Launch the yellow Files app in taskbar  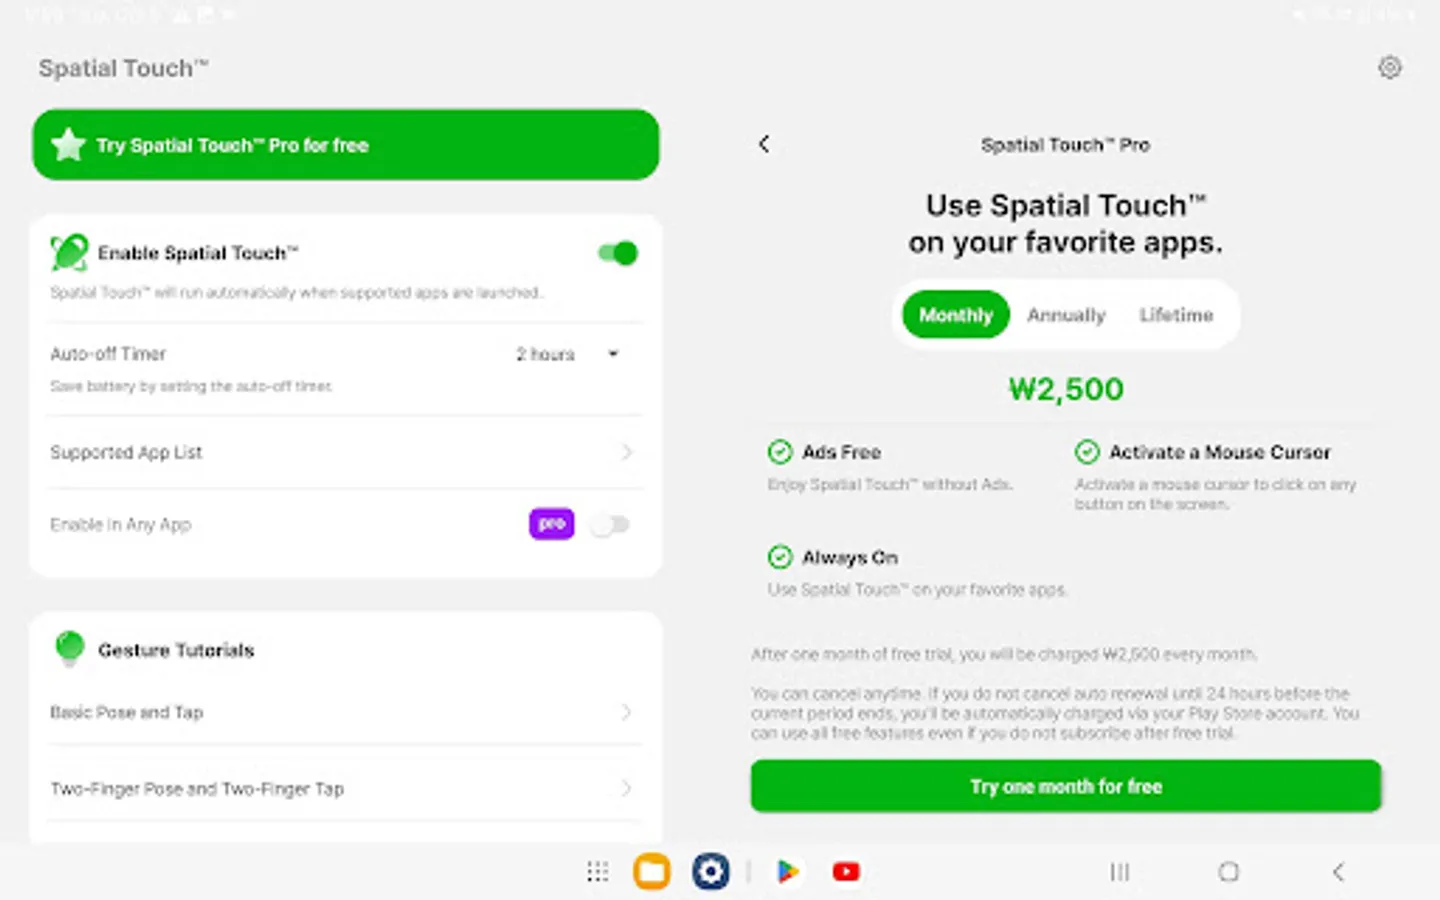point(652,872)
